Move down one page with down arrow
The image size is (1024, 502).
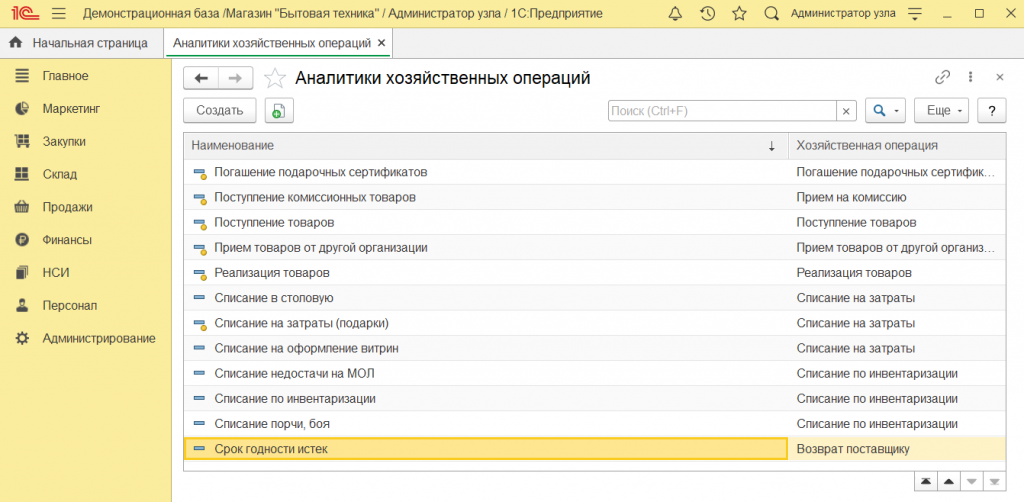tap(972, 481)
